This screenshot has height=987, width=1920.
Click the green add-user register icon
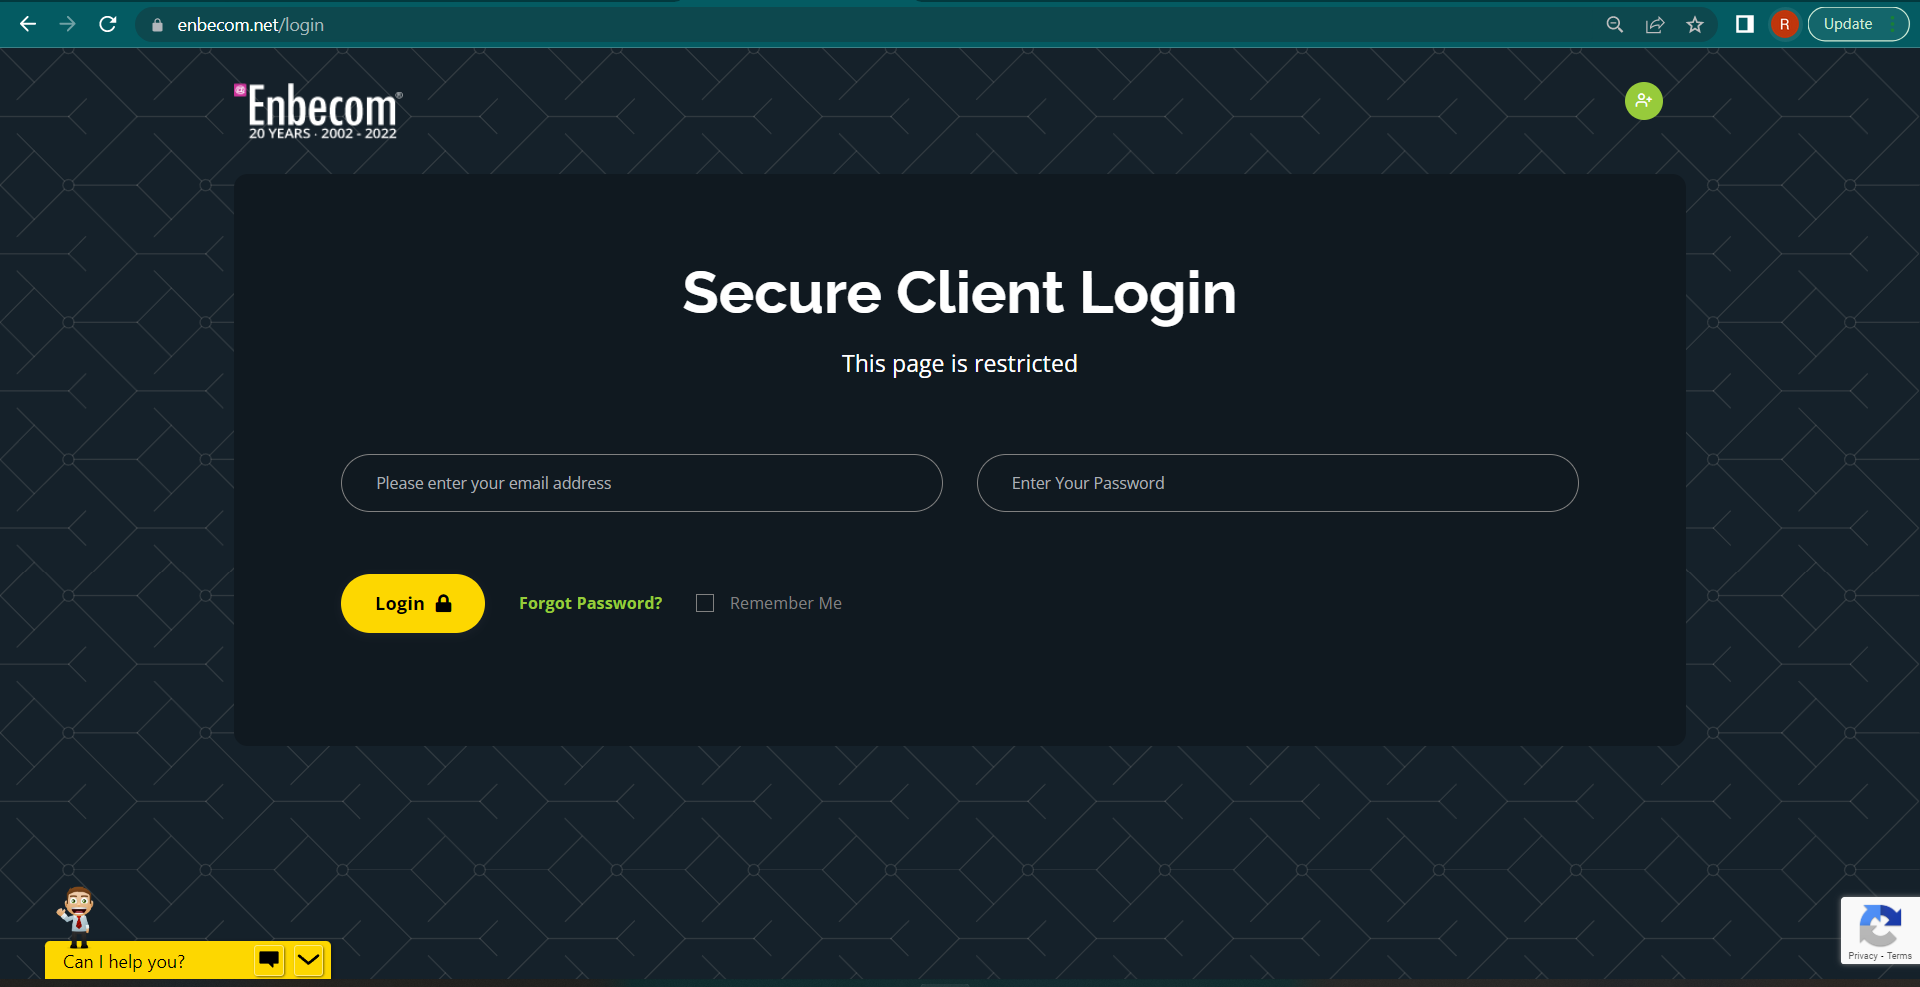(1644, 101)
